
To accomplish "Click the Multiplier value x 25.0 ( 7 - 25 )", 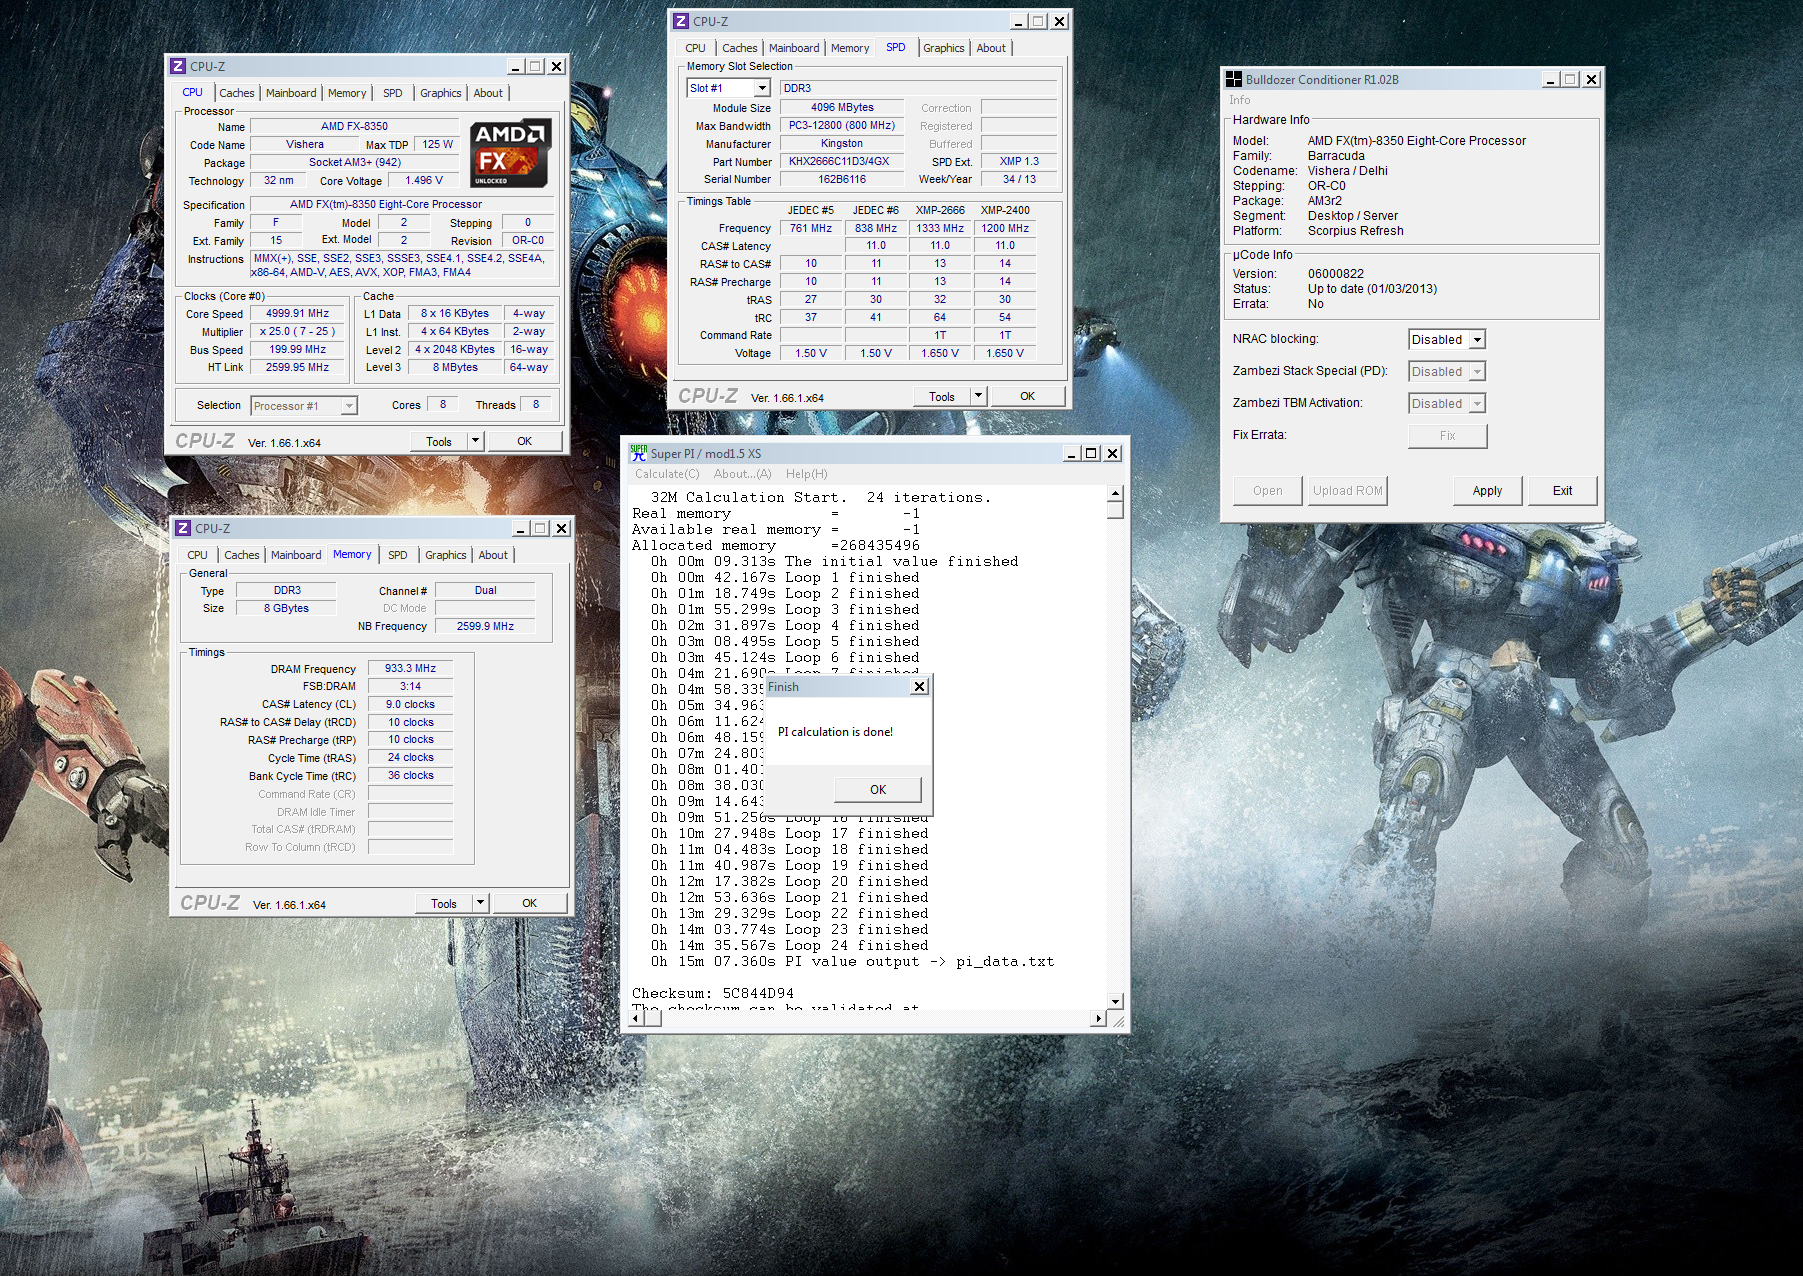I will (297, 331).
